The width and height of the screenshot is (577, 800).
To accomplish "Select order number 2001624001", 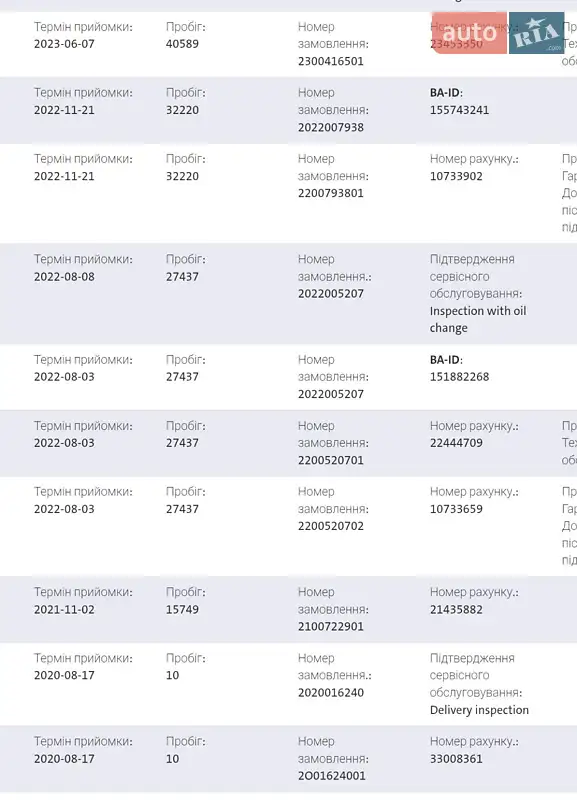I will point(332,776).
